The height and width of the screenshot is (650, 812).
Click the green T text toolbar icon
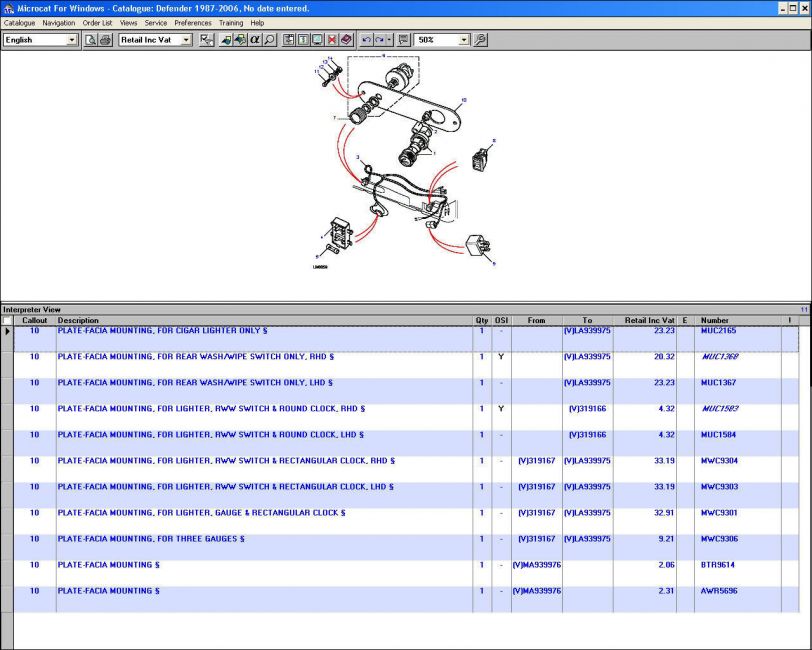click(303, 40)
